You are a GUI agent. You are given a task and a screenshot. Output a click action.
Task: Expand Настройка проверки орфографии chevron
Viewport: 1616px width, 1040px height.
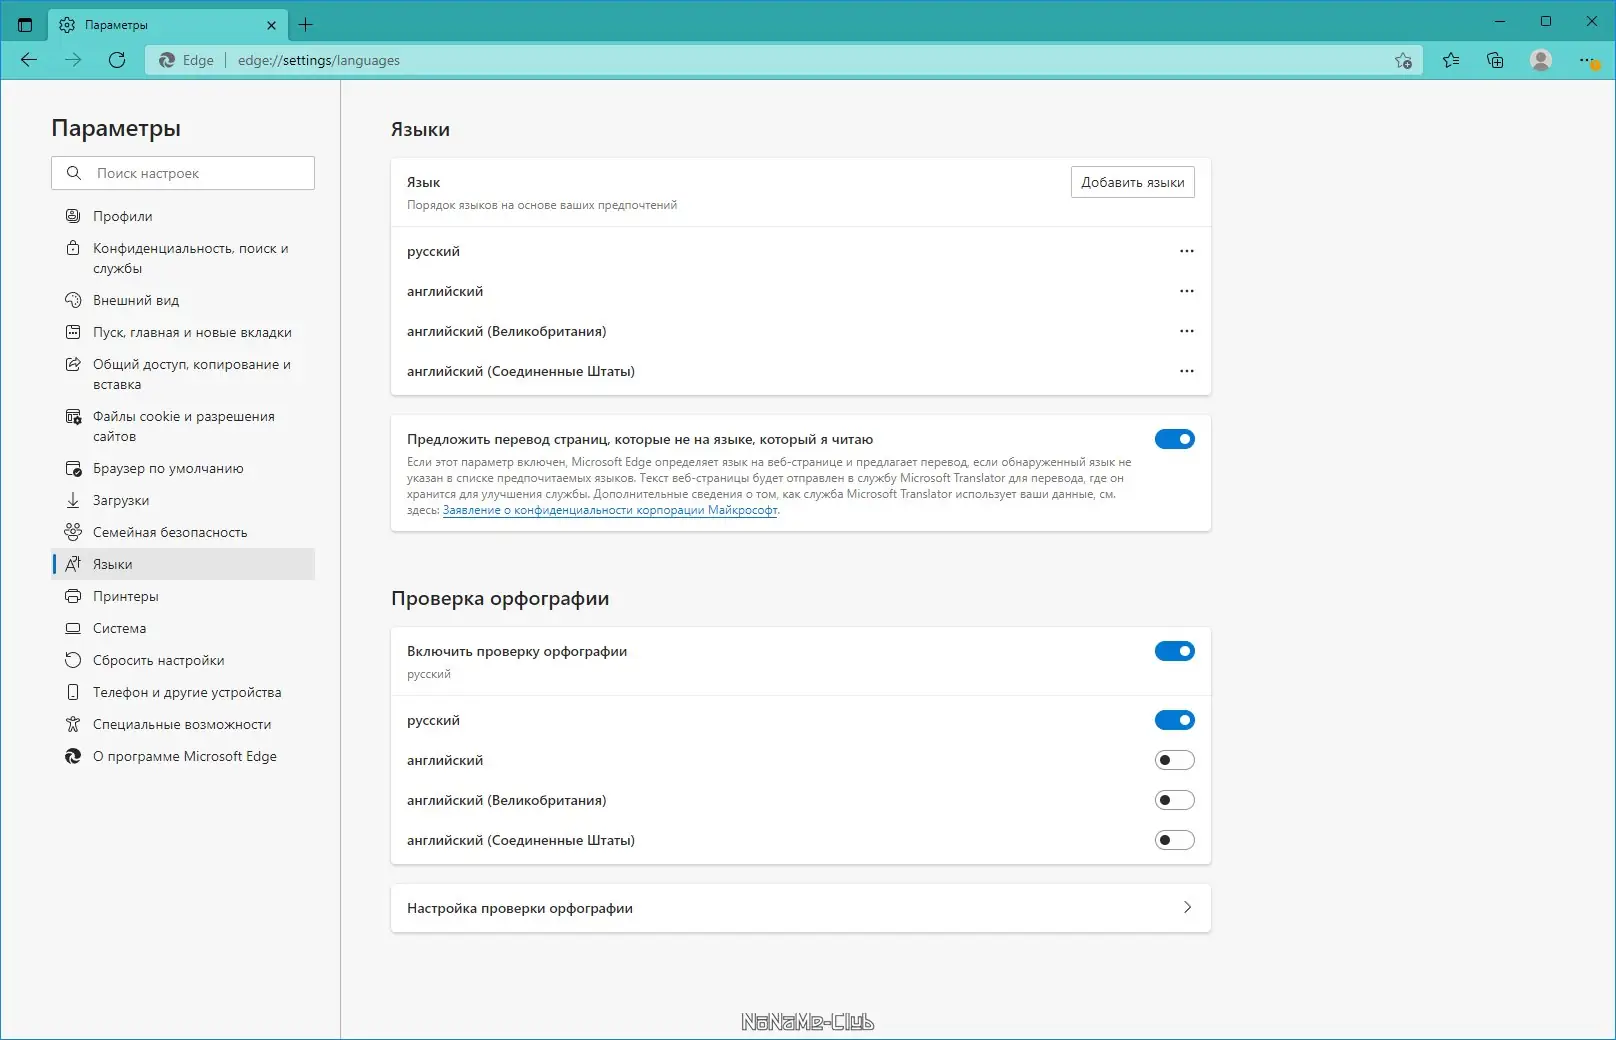click(1187, 908)
